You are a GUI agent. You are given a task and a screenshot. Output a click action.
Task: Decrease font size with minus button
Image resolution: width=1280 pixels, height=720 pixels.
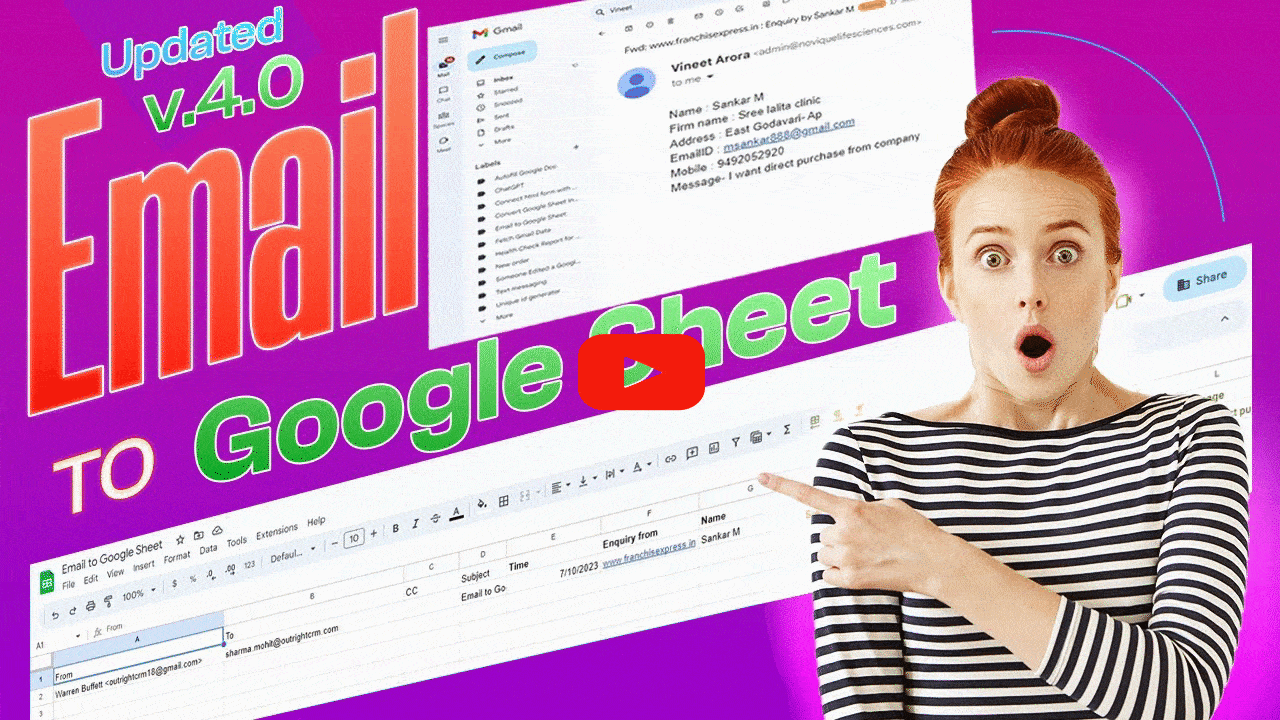334,543
